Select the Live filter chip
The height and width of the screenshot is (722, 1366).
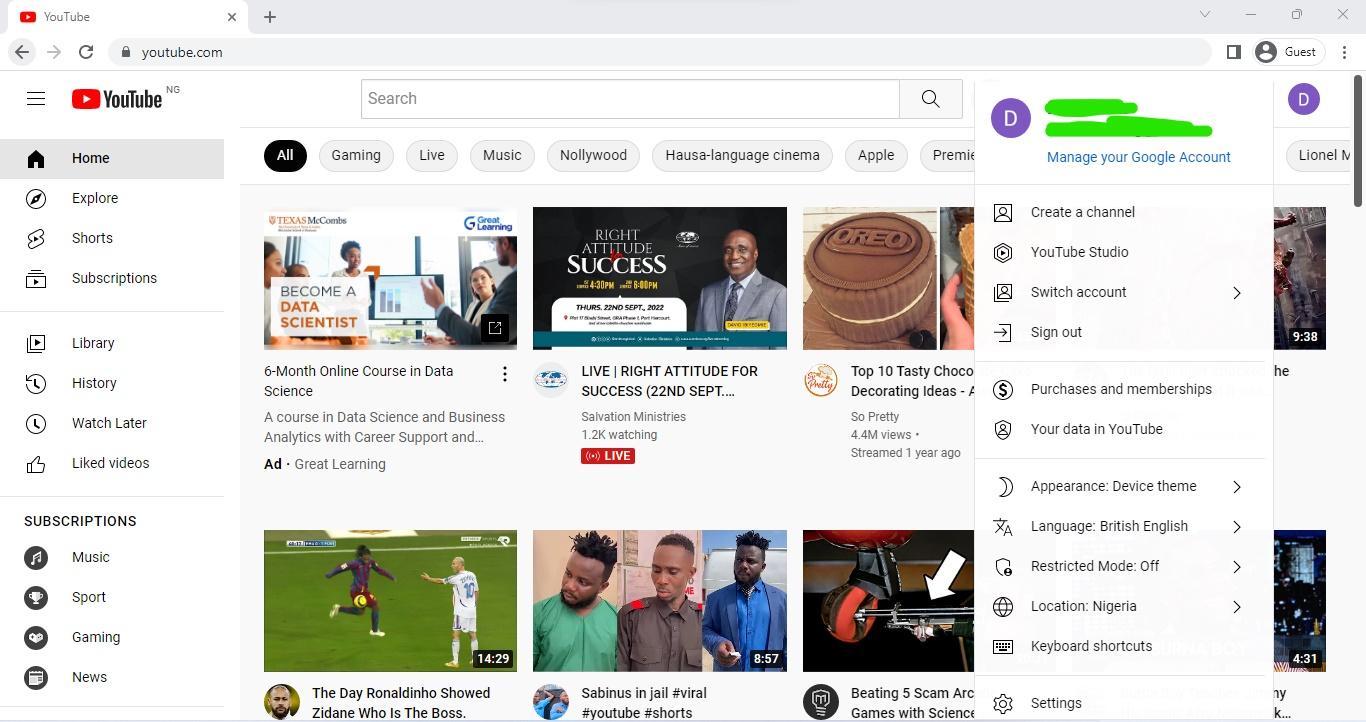click(x=432, y=155)
